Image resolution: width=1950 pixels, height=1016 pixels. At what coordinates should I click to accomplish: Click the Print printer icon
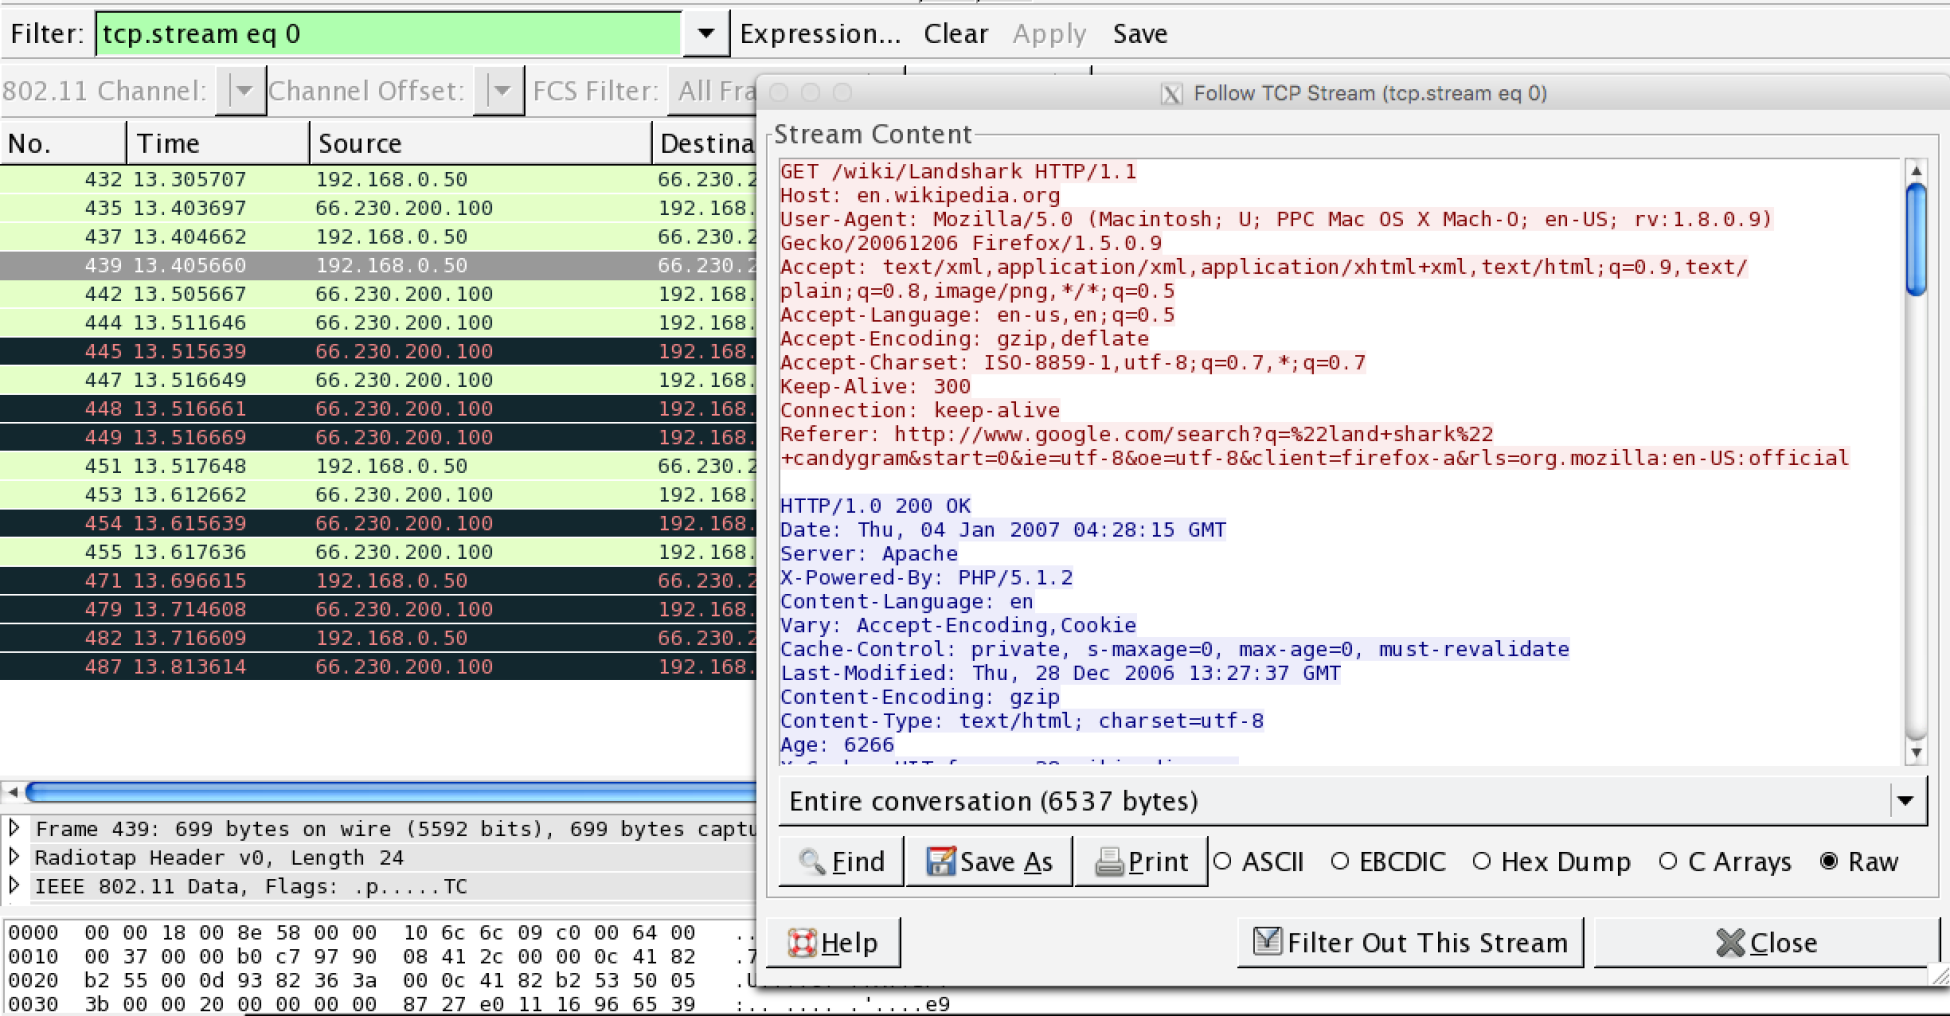pos(1108,862)
